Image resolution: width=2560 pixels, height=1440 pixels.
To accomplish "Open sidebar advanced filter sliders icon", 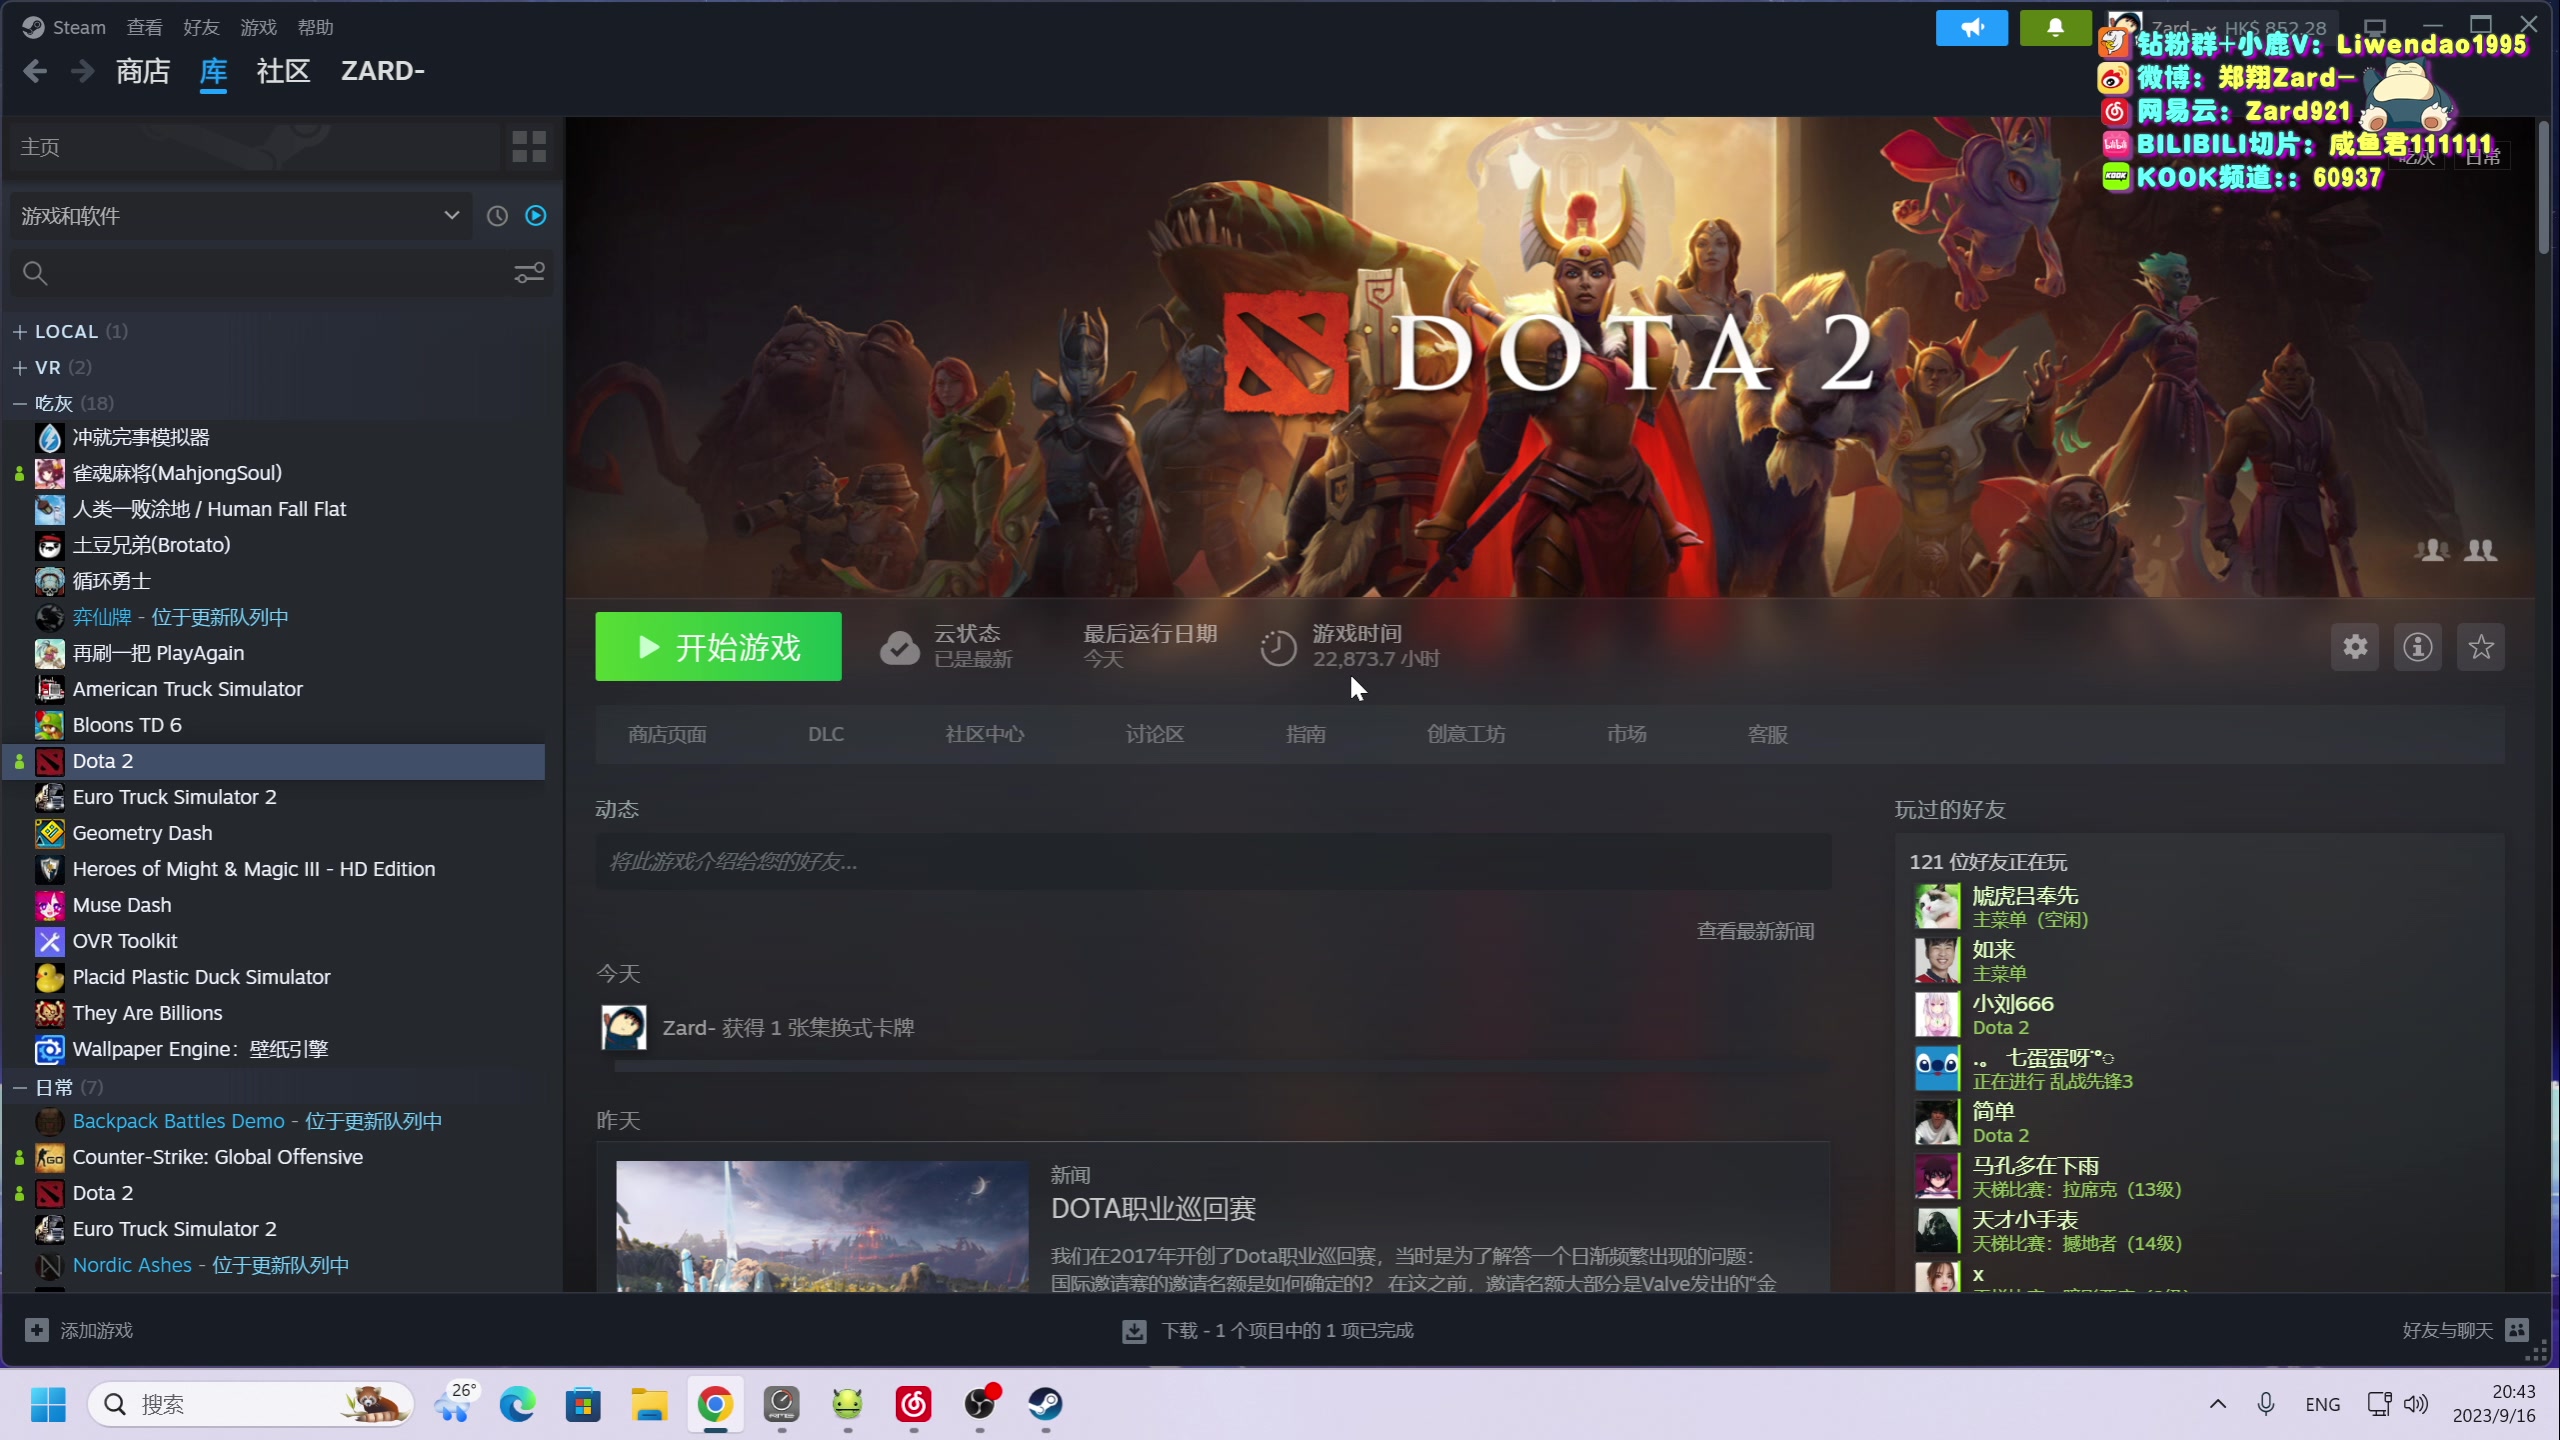I will pos(529,273).
